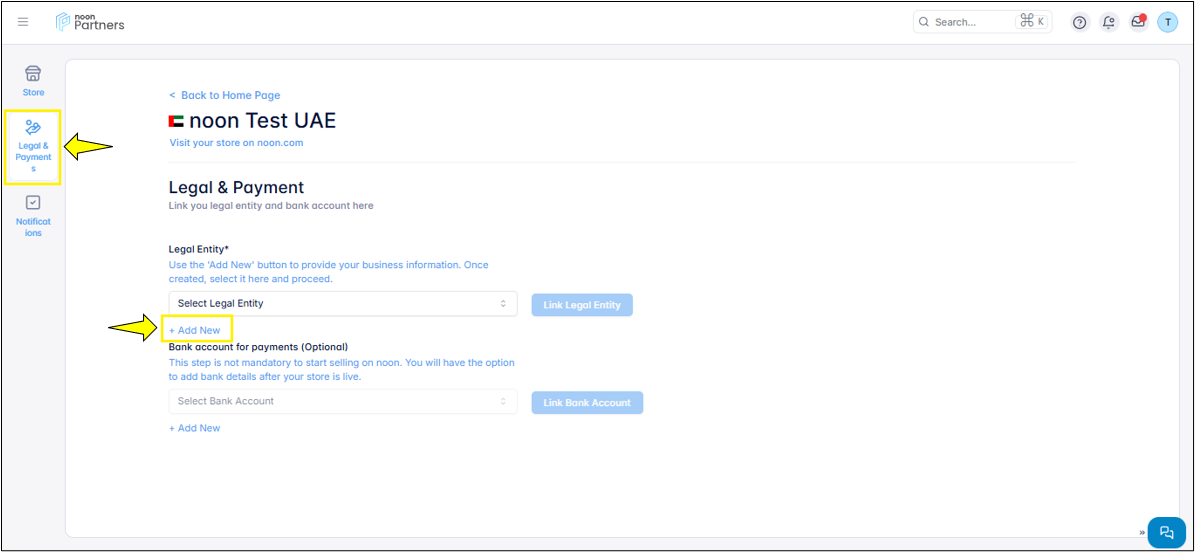Screen dimensions: 1195x552
Task: Open the chat support bubble icon
Action: [x=1166, y=532]
